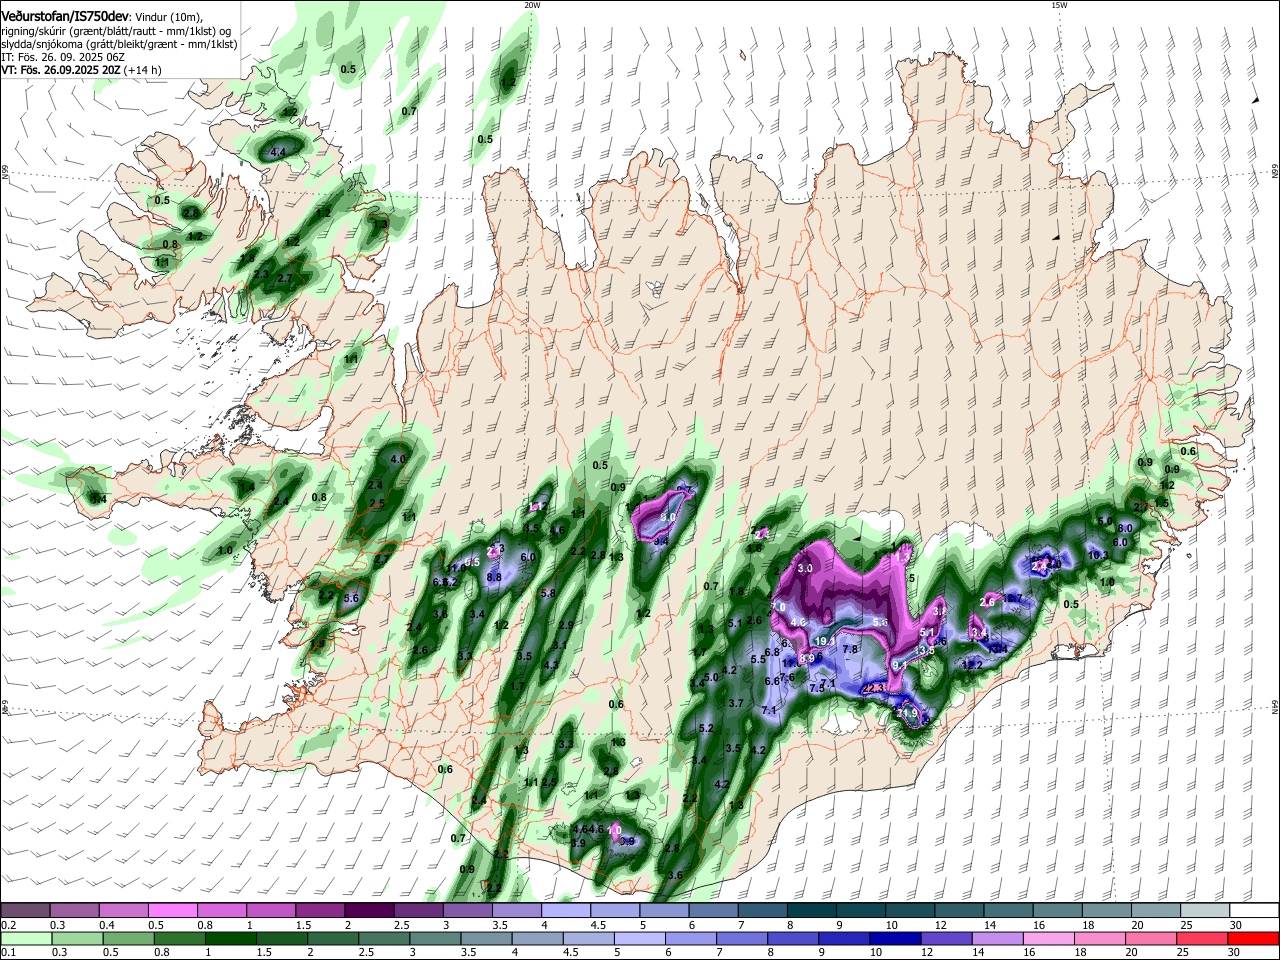
Task: Pick the dusky purple 0.2–0.3 snow legend swatch
Action: click(27, 911)
